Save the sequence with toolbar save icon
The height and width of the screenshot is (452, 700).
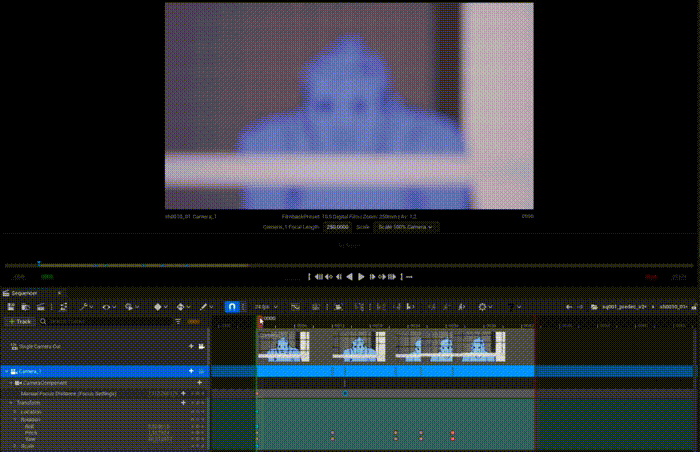coord(11,307)
